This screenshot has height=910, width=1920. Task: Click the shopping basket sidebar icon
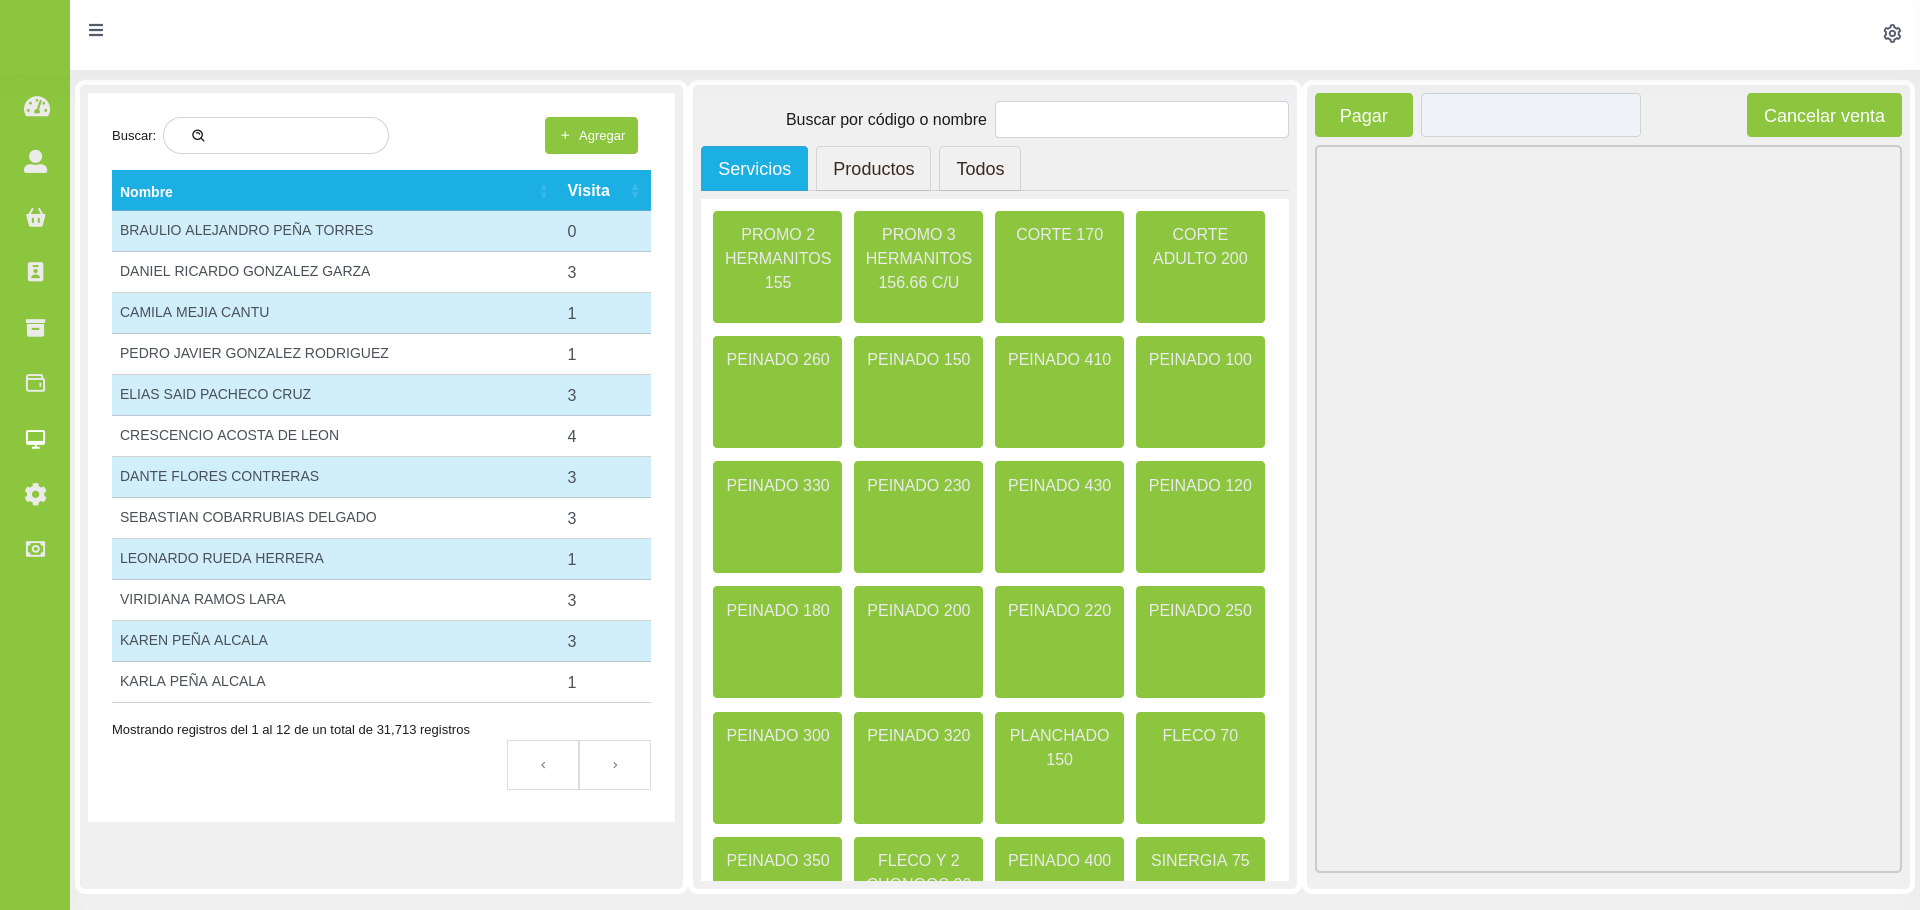pyautogui.click(x=36, y=217)
